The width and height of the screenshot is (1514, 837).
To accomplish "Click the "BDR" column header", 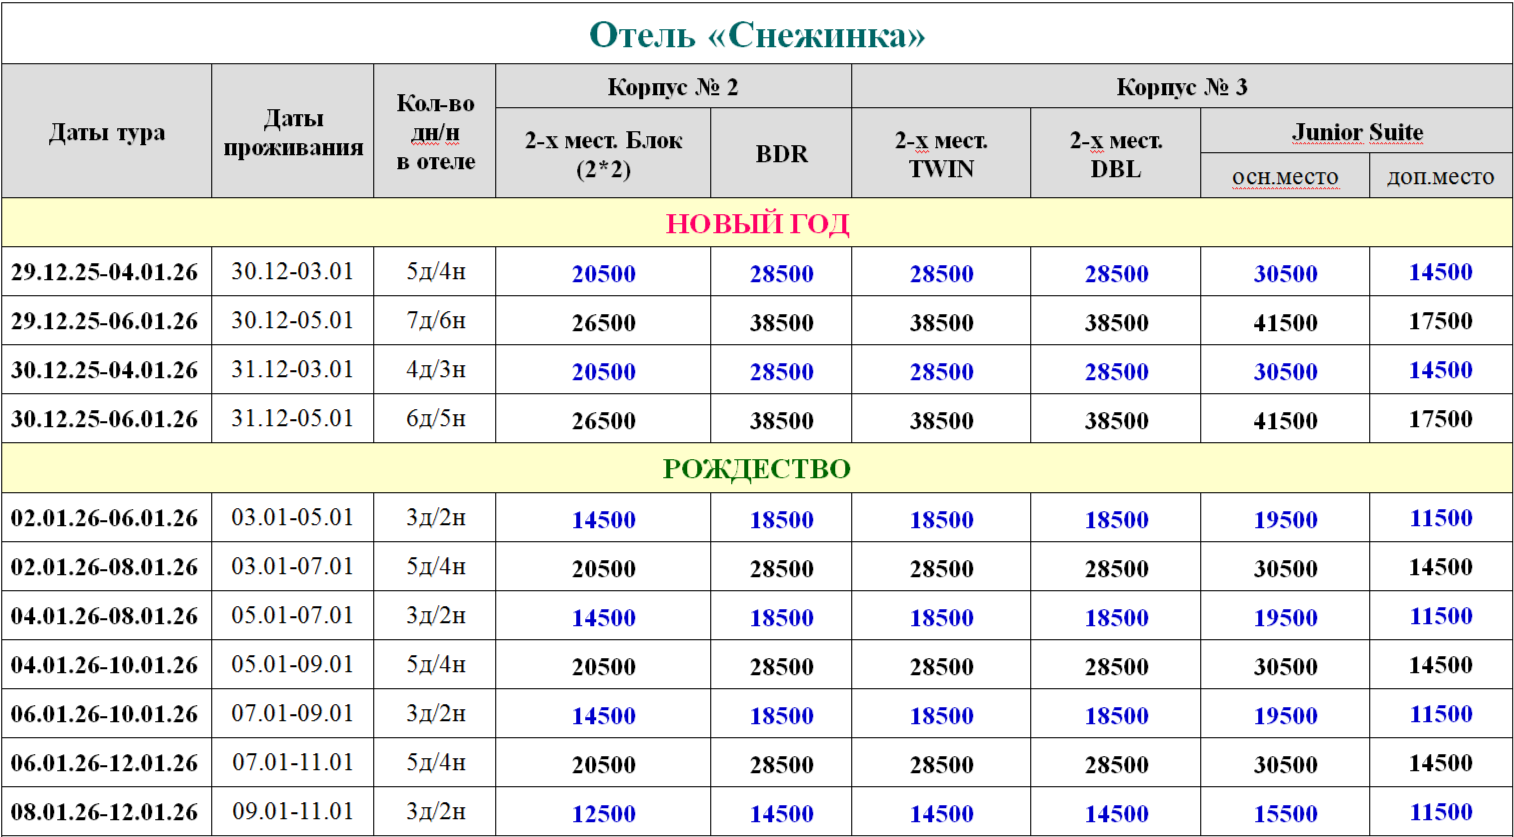I will 781,154.
